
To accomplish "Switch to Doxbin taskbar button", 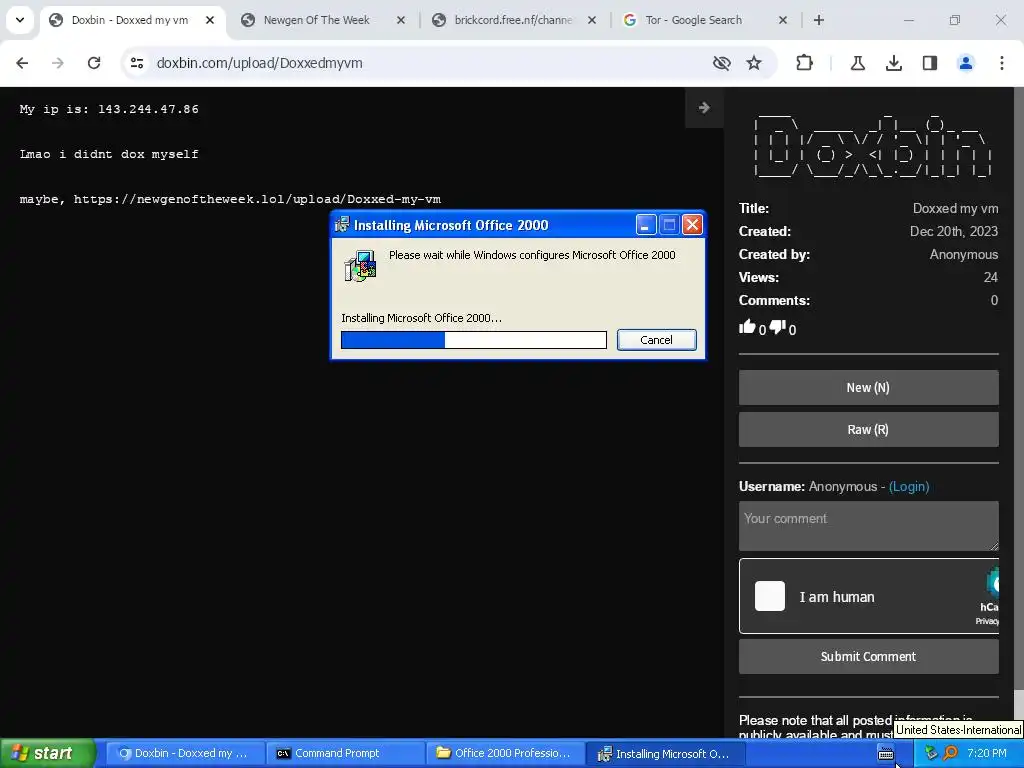I will tap(184, 753).
